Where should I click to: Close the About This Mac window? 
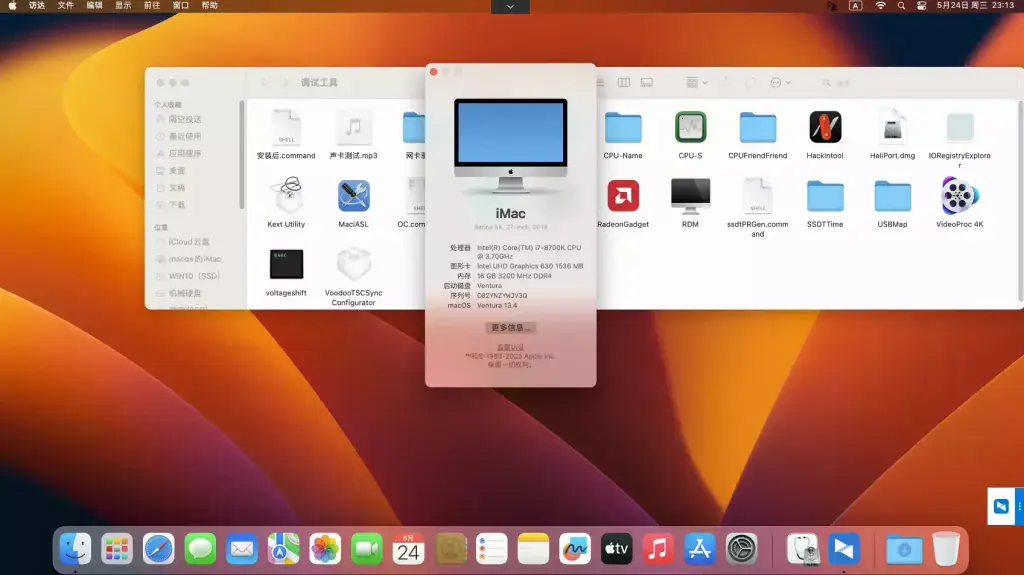[x=434, y=72]
